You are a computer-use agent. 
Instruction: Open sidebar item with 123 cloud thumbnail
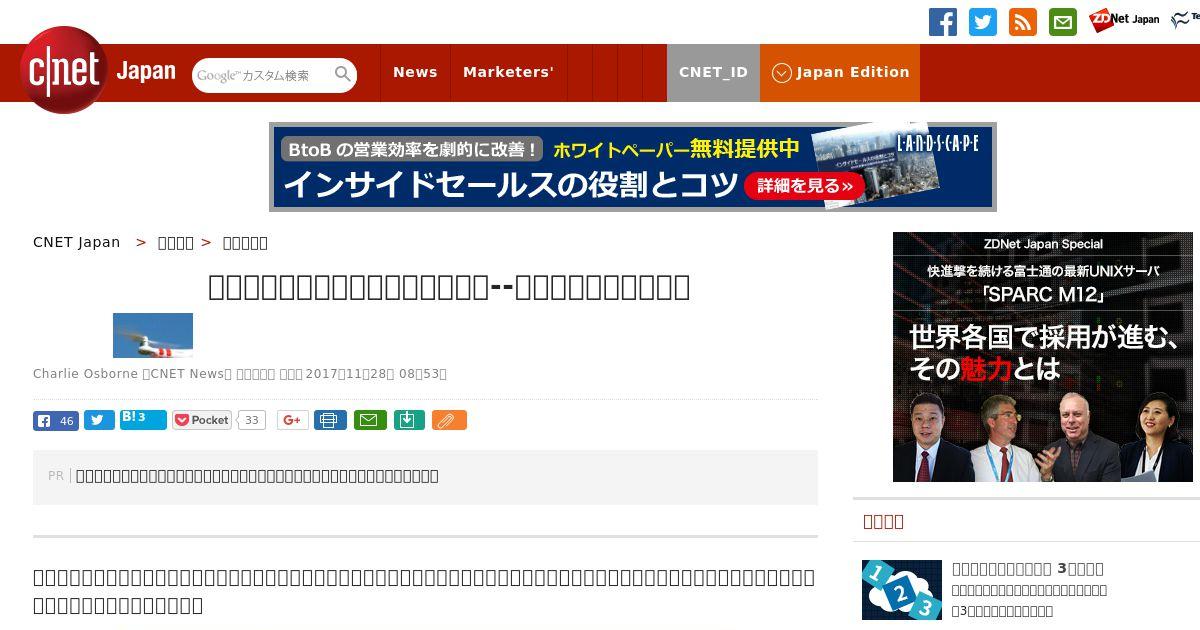click(x=902, y=590)
